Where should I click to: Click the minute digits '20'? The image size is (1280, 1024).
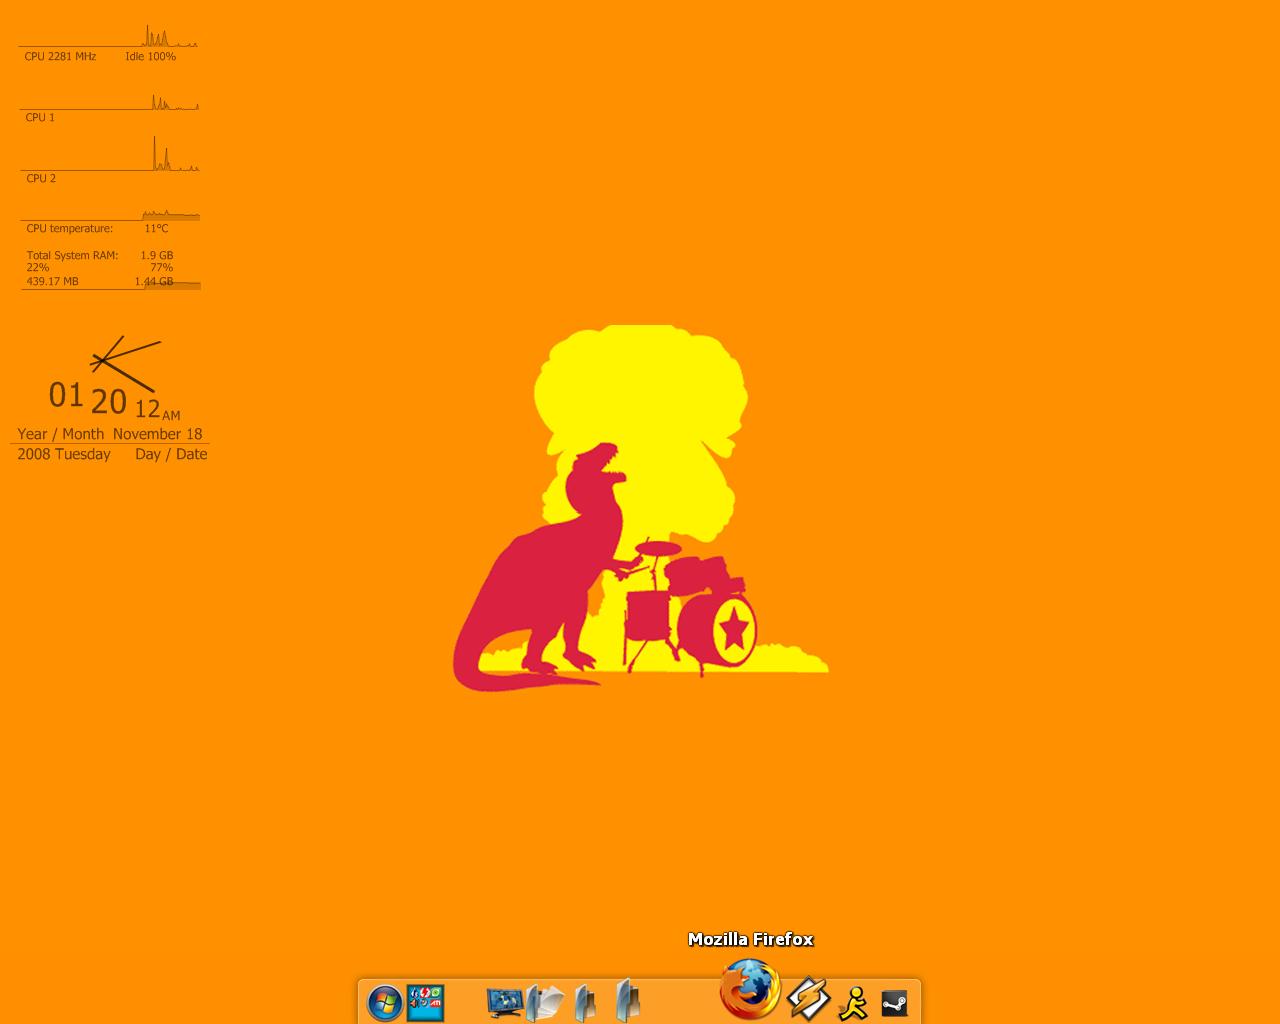(x=109, y=402)
